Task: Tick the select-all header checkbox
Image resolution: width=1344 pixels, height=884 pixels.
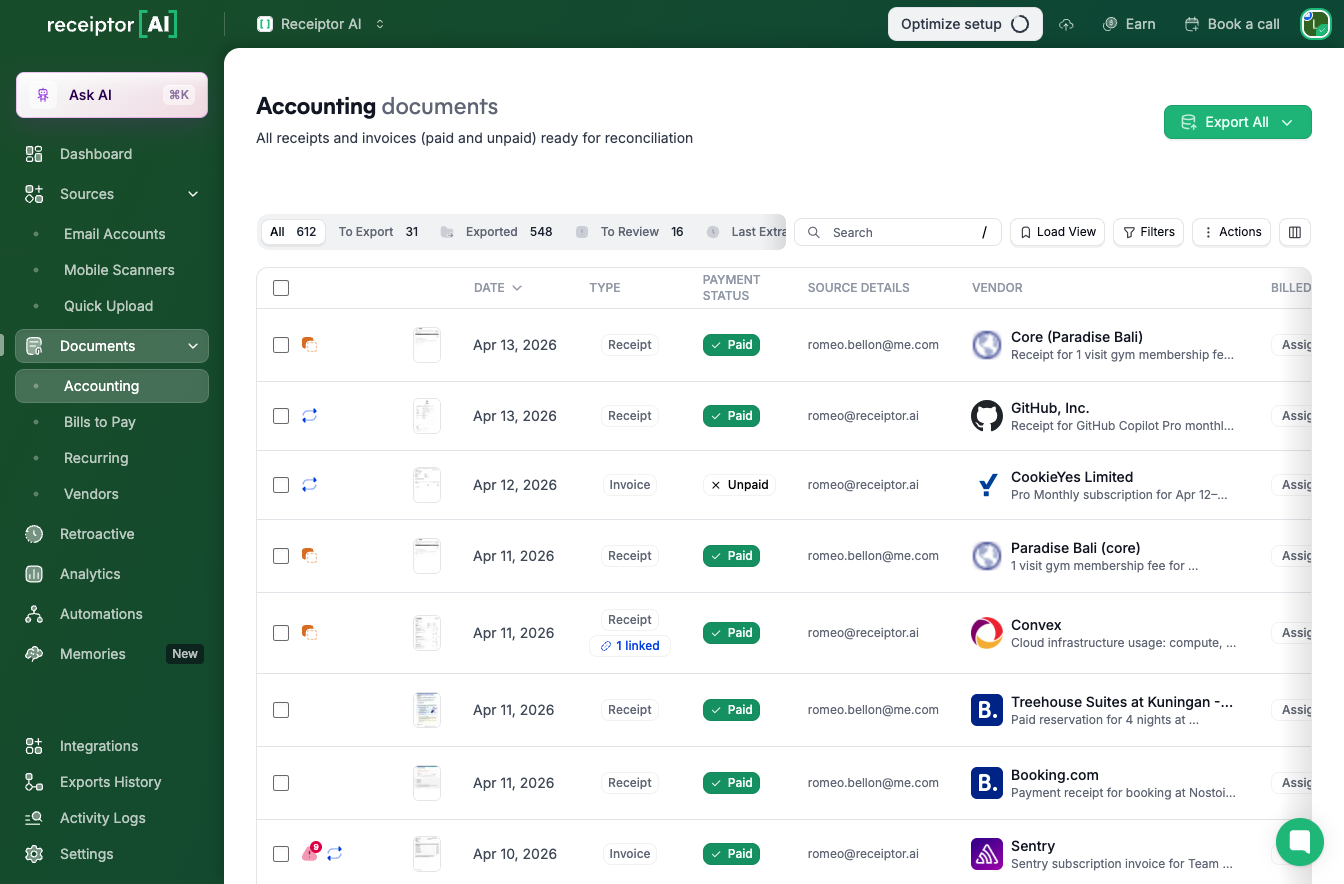Action: (x=281, y=288)
